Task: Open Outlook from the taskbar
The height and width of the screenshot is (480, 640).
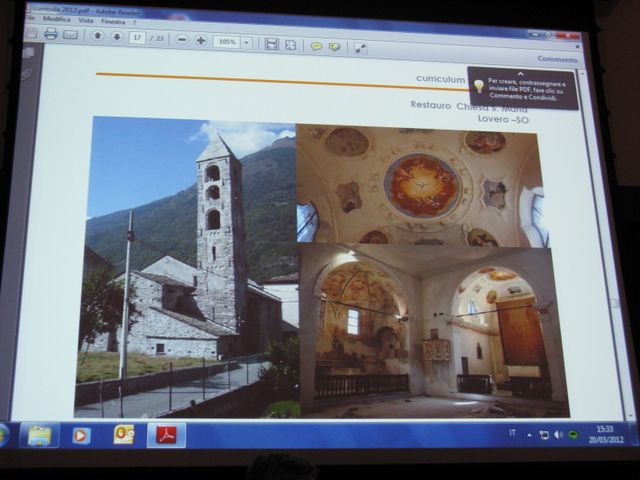Action: click(123, 434)
